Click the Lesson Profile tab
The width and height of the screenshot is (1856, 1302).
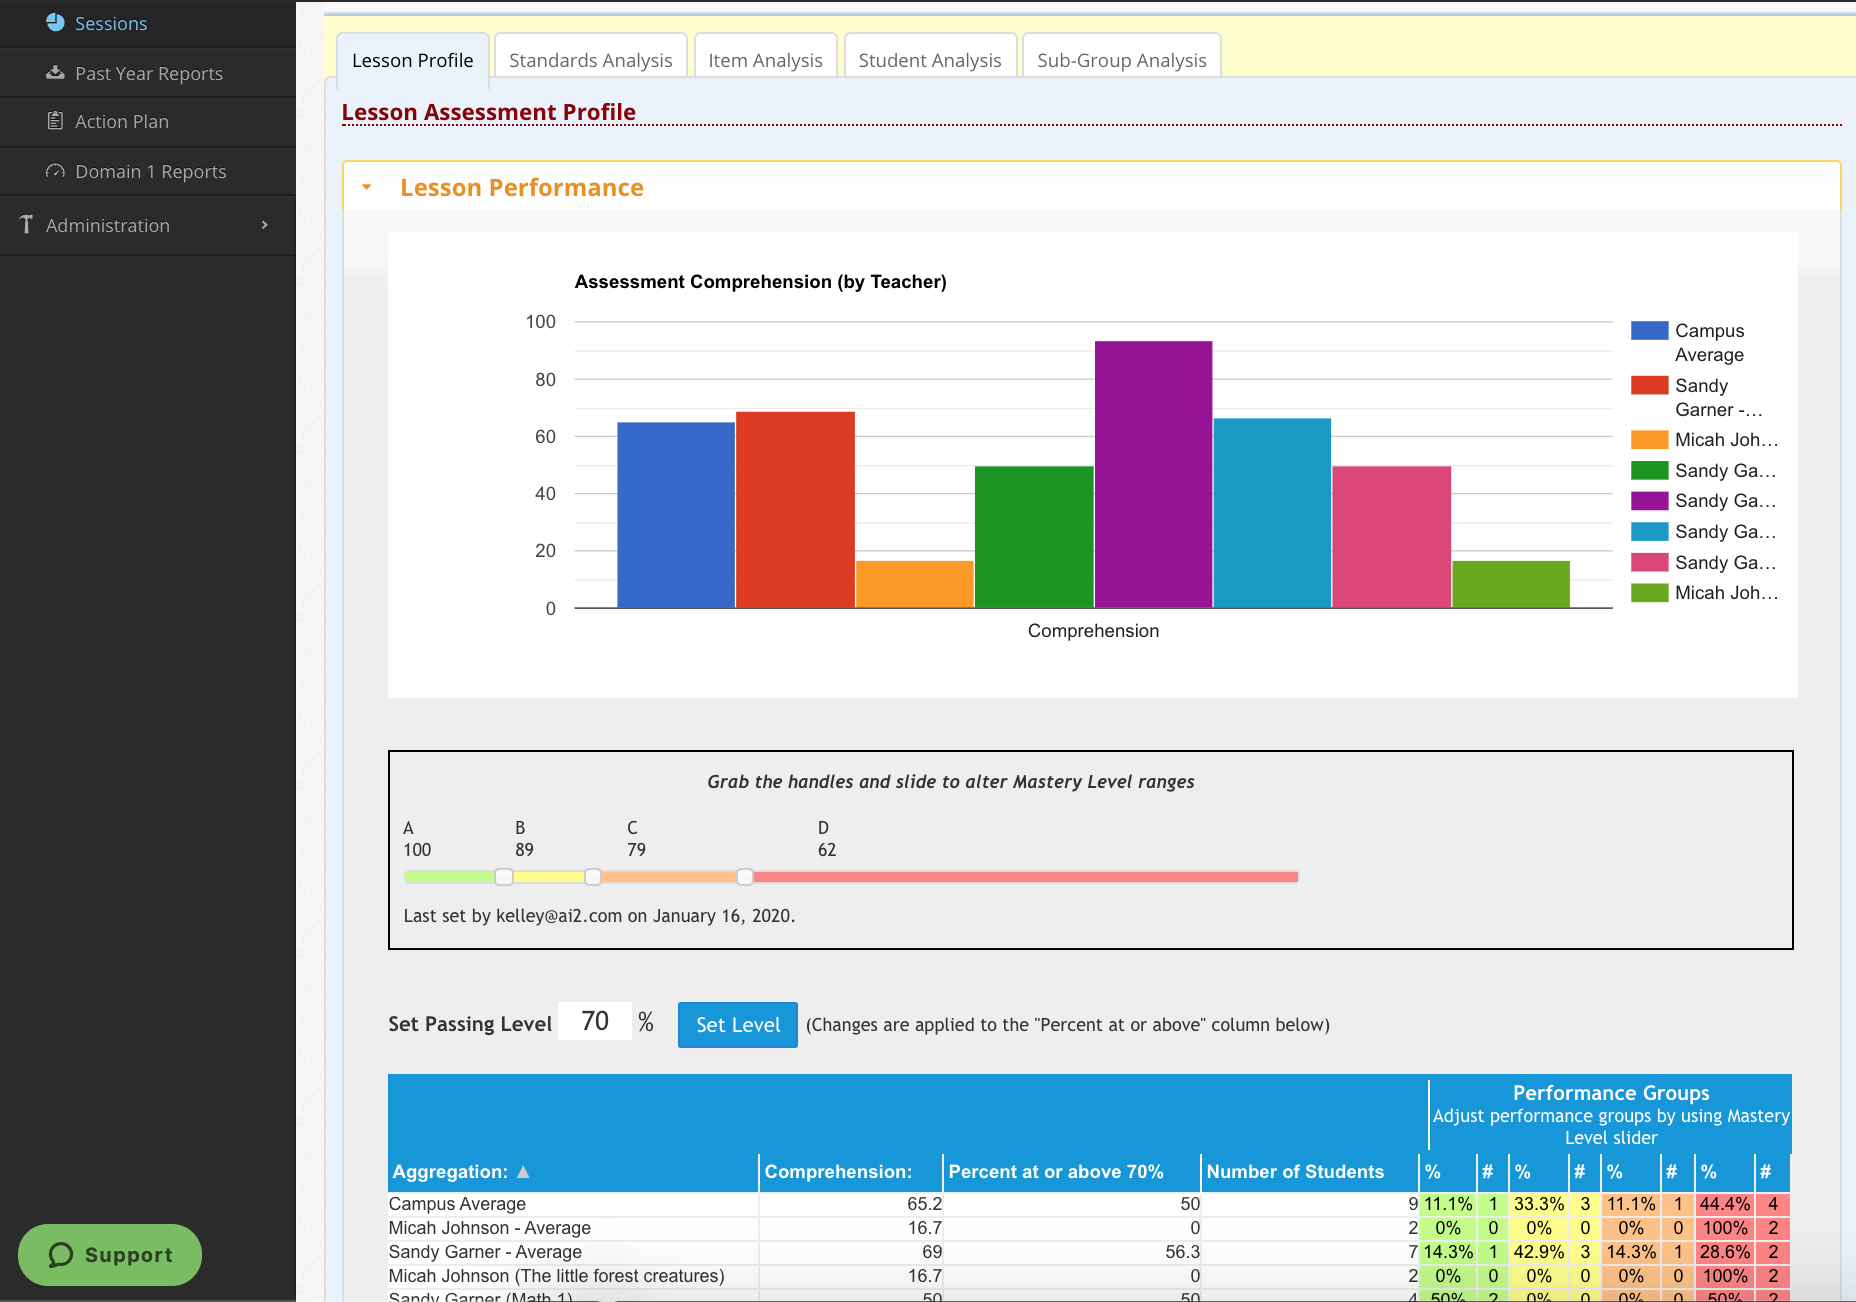pos(412,60)
